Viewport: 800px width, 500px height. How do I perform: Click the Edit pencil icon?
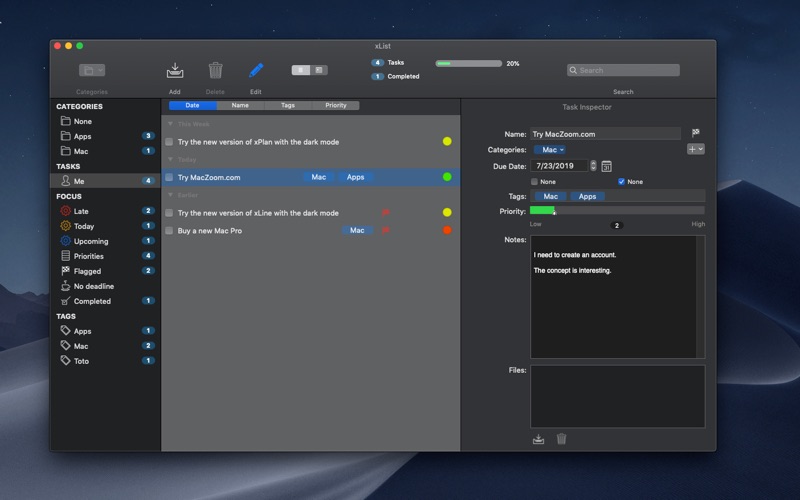click(x=256, y=70)
